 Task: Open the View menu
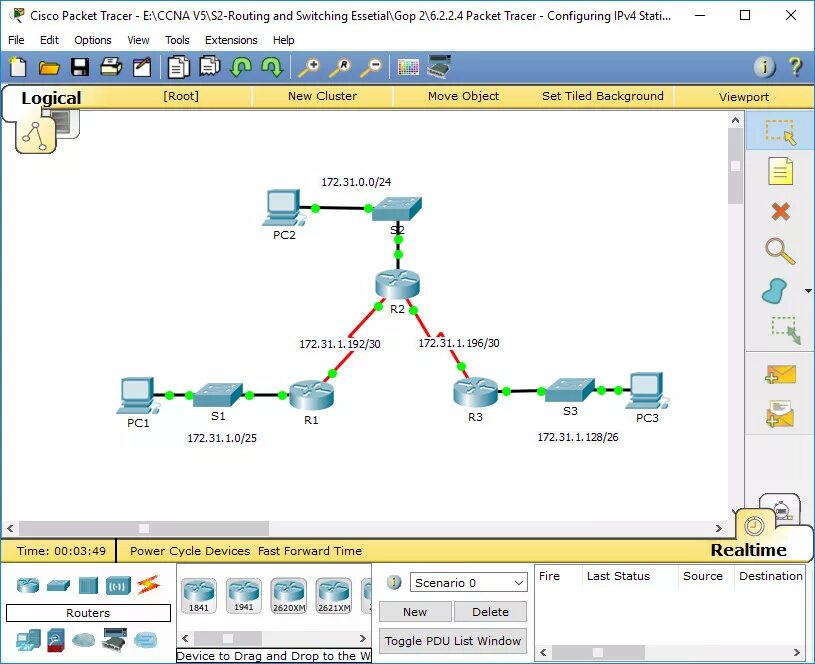[138, 40]
